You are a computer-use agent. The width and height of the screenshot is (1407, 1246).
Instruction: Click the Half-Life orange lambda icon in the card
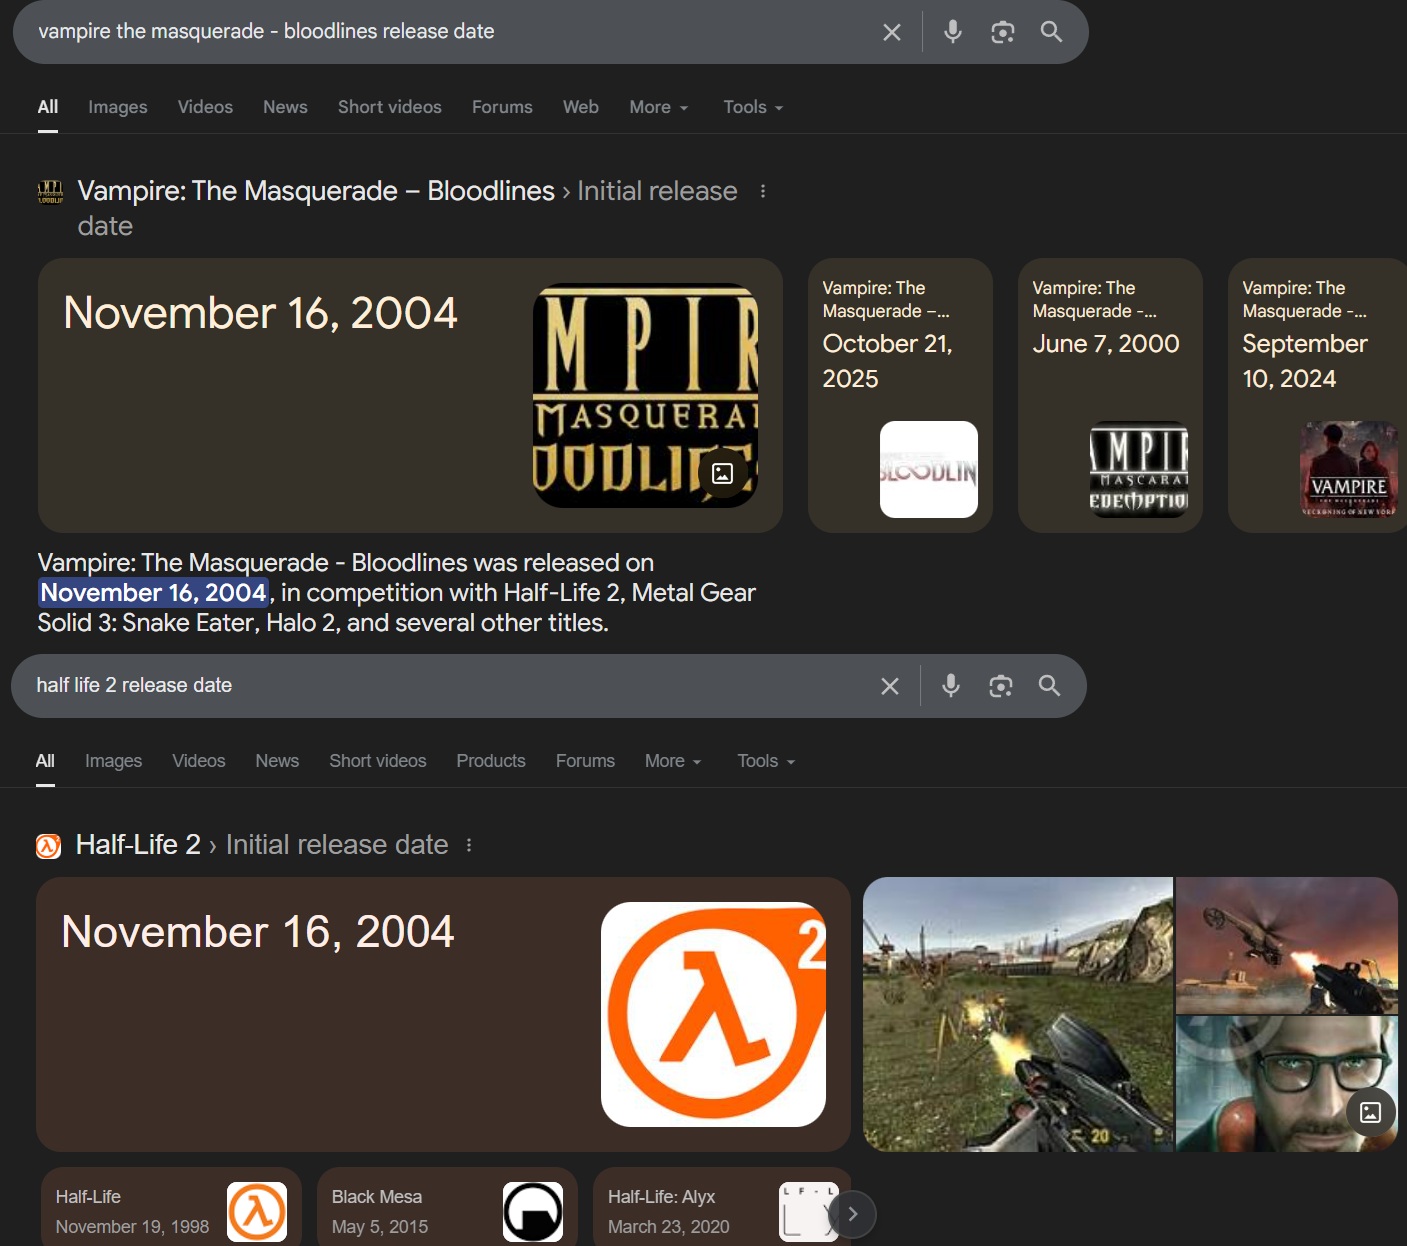coord(257,1212)
